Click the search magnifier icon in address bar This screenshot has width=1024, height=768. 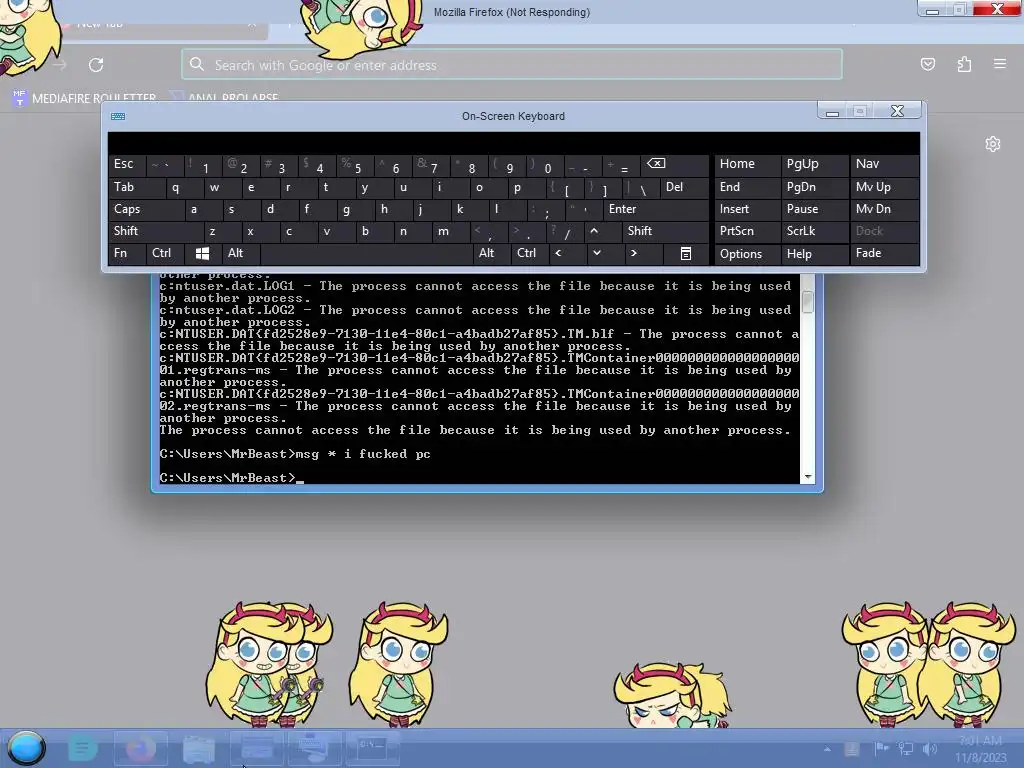point(197,64)
